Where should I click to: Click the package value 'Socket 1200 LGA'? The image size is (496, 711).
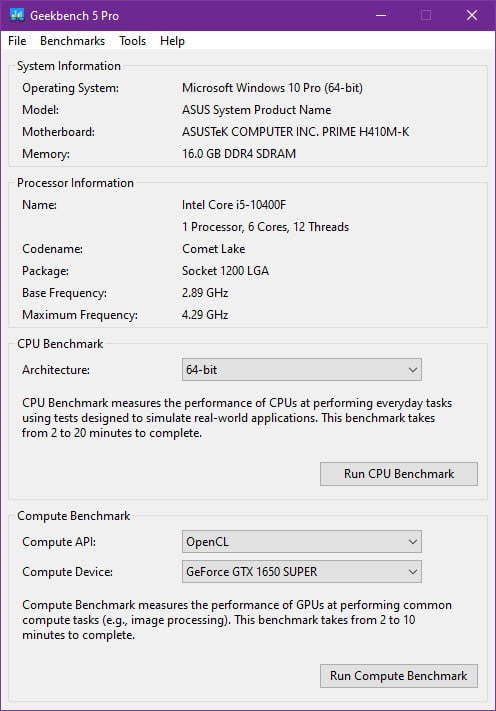tap(225, 271)
